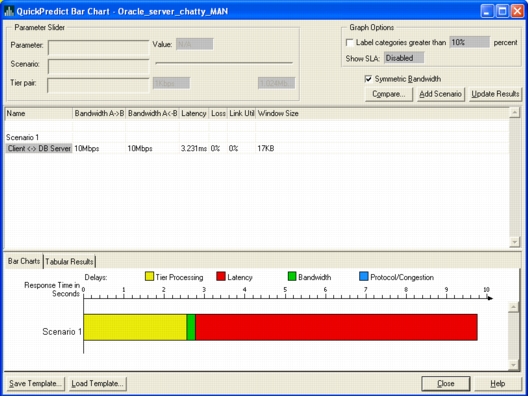Click the Update Results button
Image resolution: width=530 pixels, height=398 pixels.
point(495,94)
